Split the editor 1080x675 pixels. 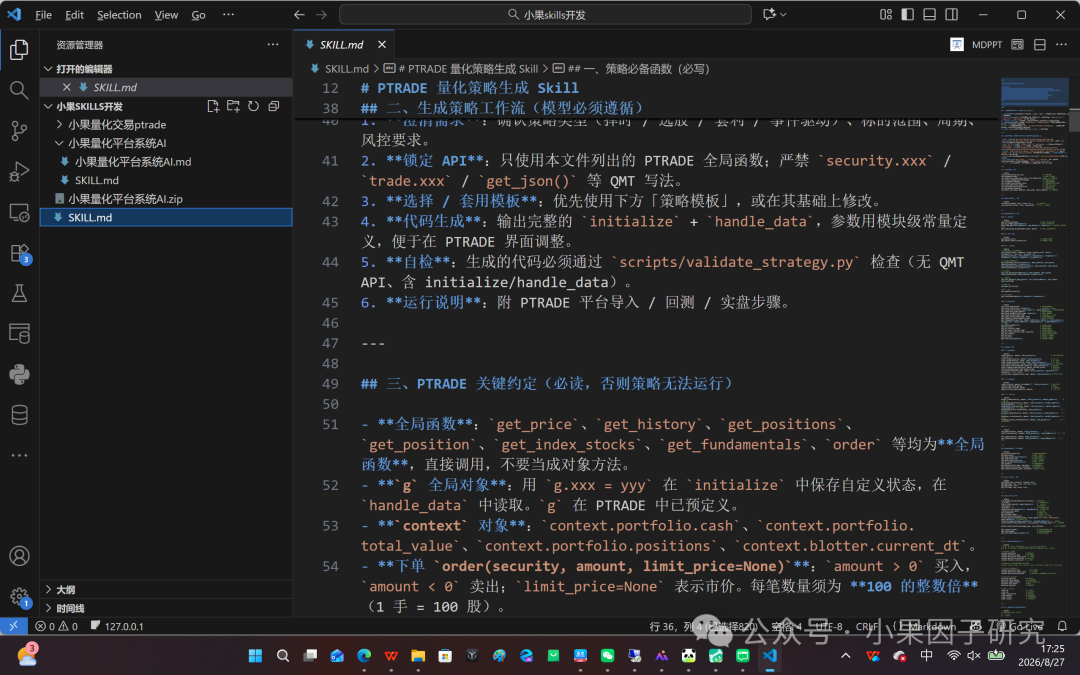tap(1039, 45)
